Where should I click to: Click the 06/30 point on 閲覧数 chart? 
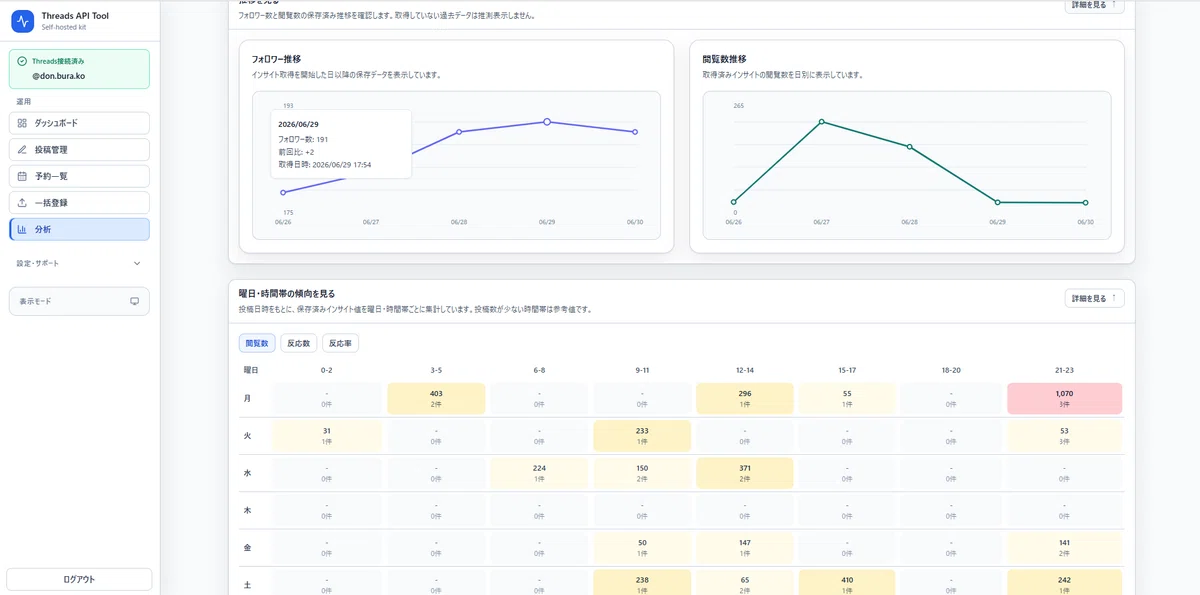point(1086,203)
